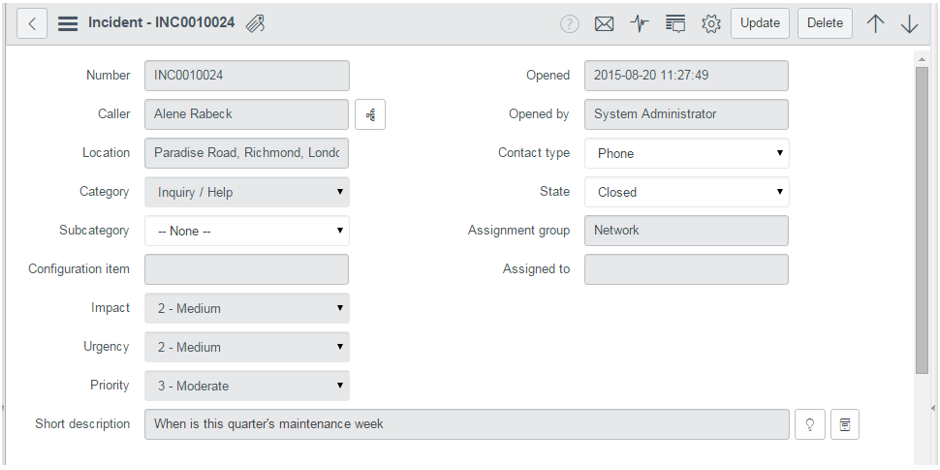This screenshot has height=470, width=940.
Task: Click the help question mark icon
Action: (569, 24)
